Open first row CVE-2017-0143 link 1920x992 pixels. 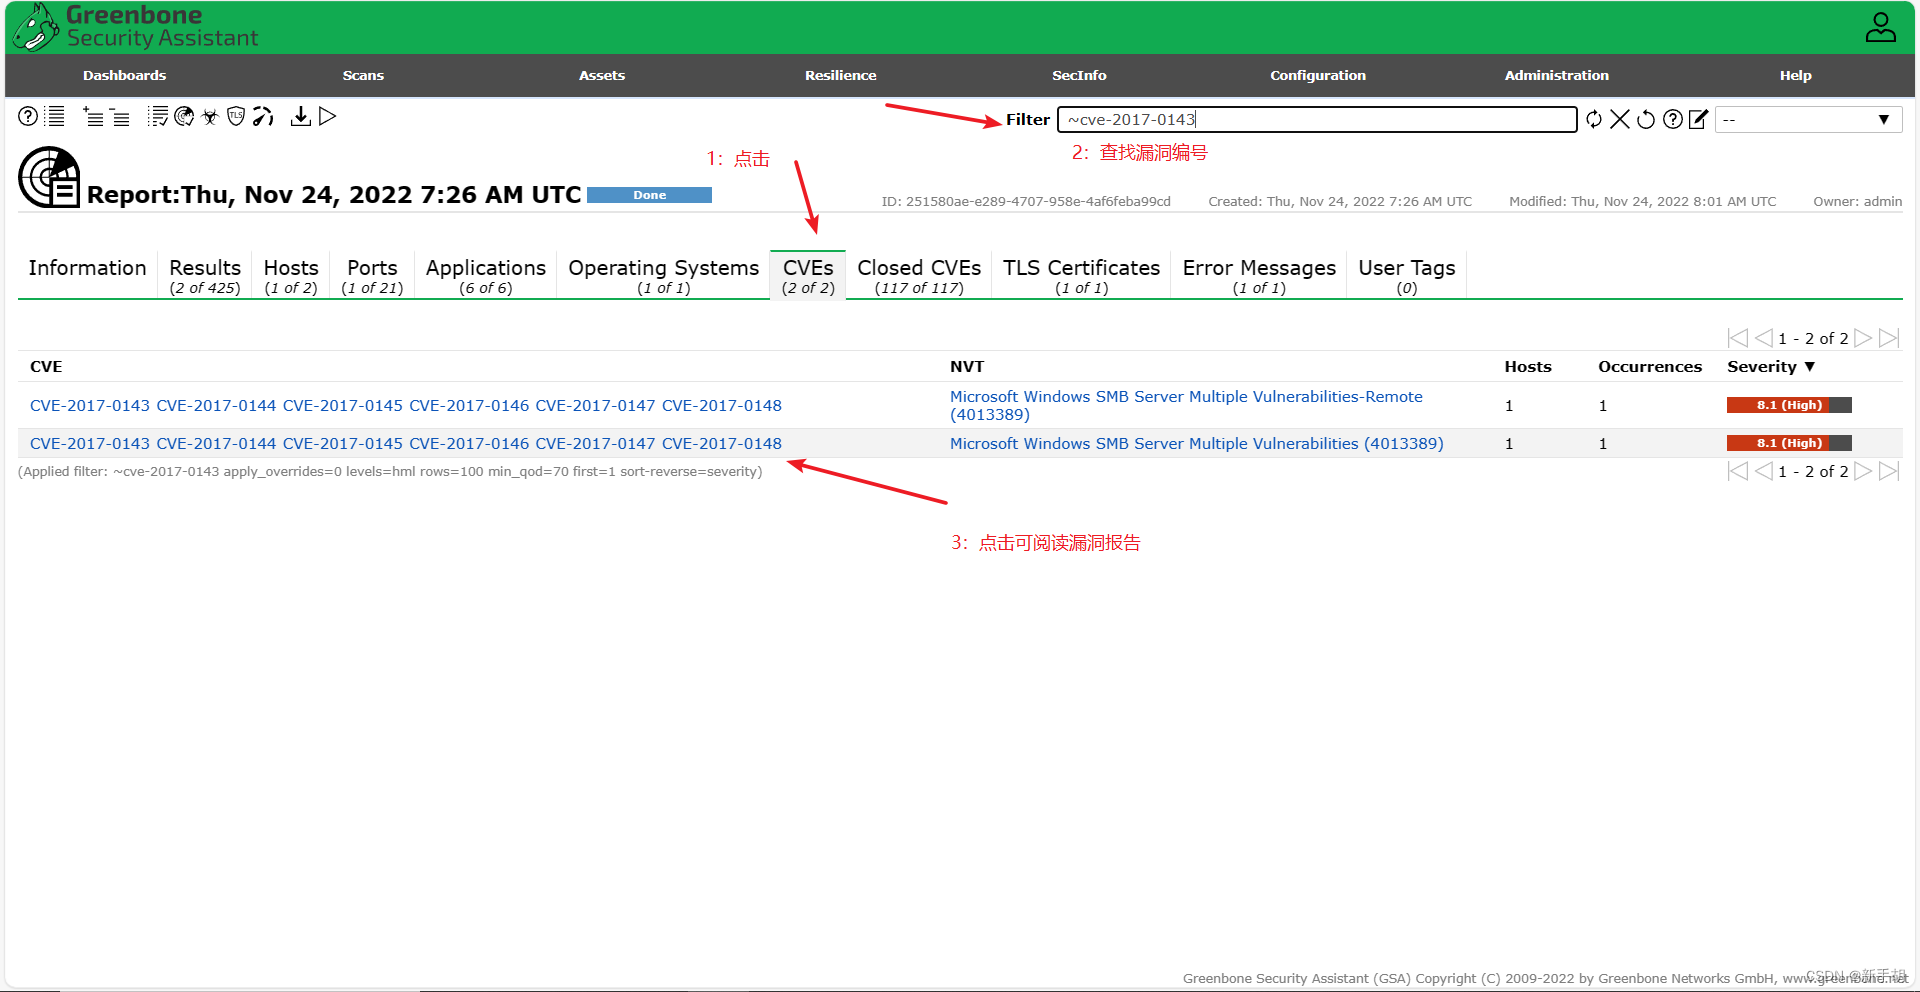(90, 405)
